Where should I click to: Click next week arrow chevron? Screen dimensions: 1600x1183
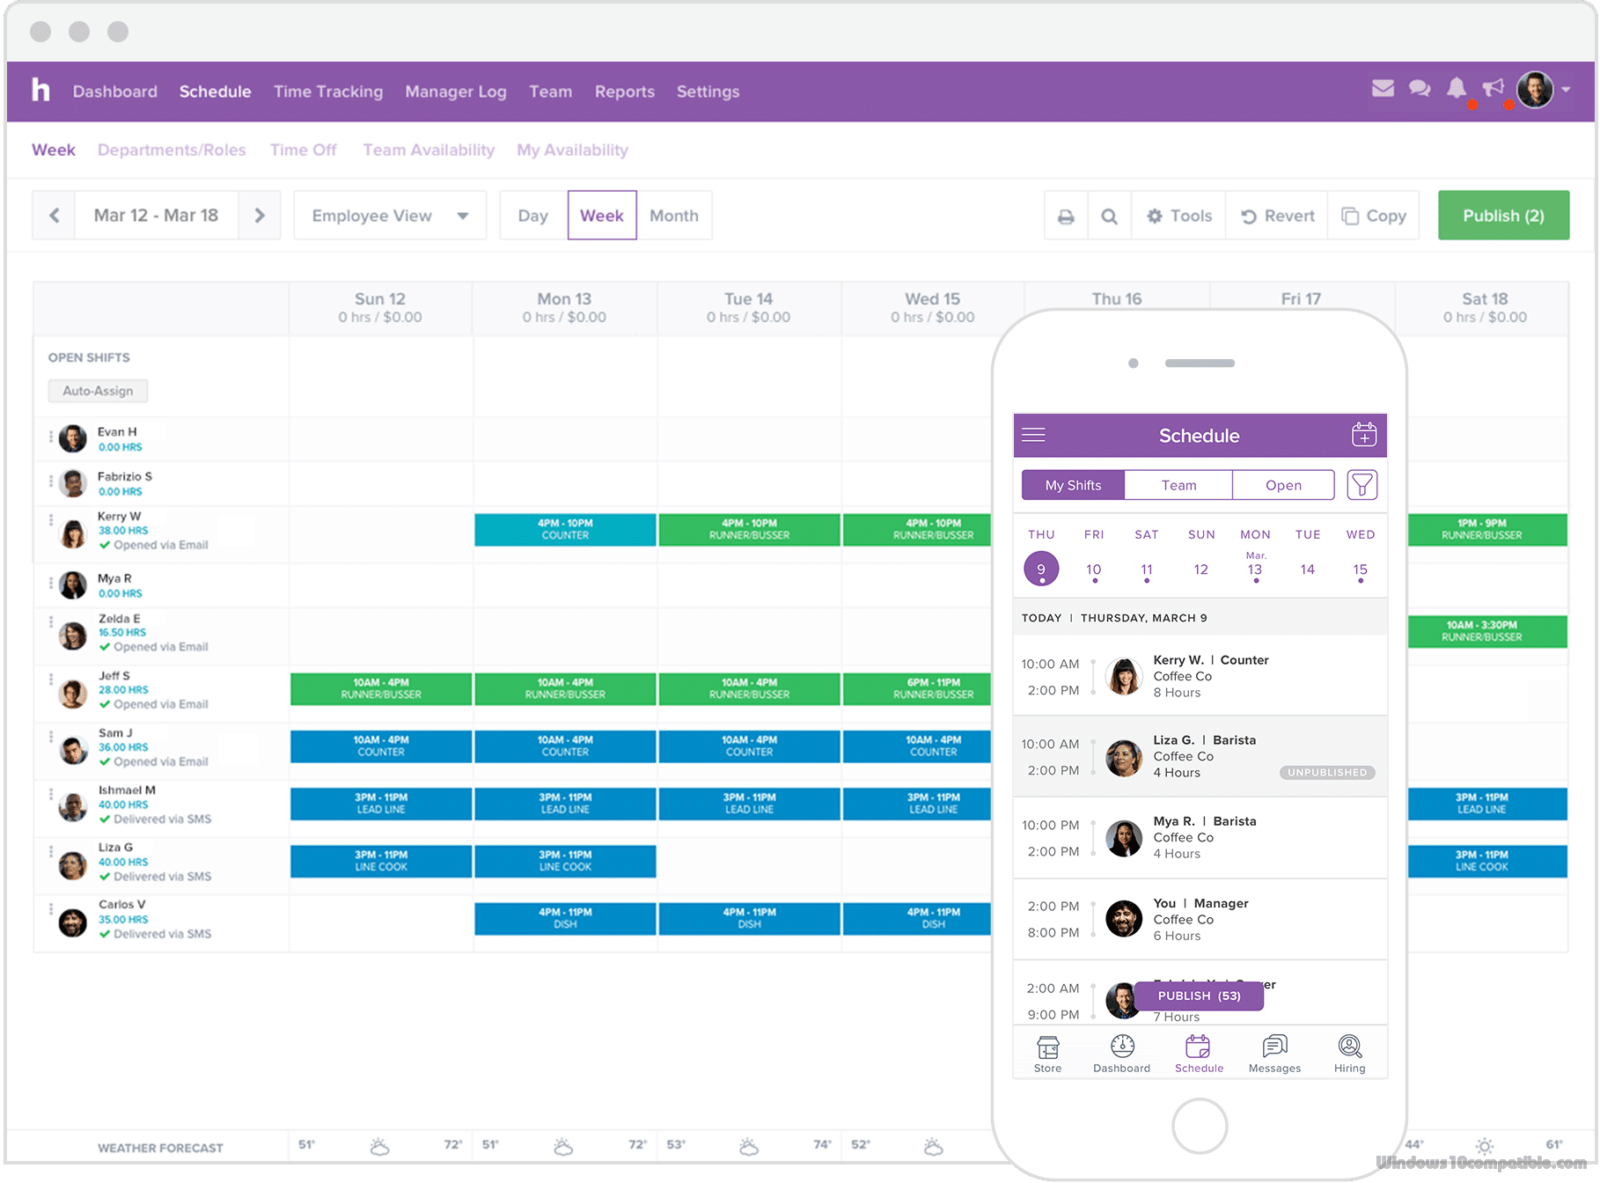(x=260, y=215)
